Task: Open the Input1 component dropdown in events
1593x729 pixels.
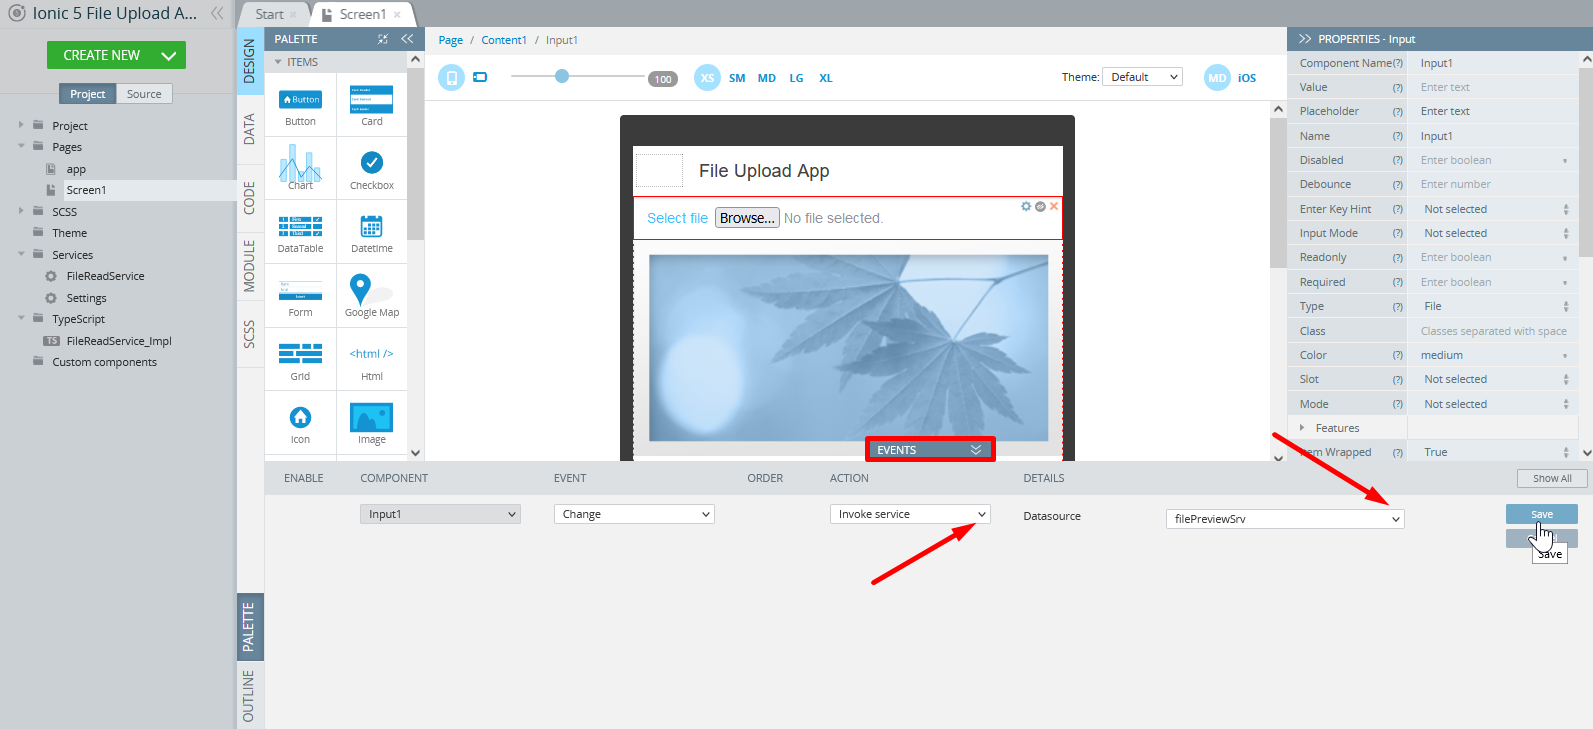Action: point(440,514)
